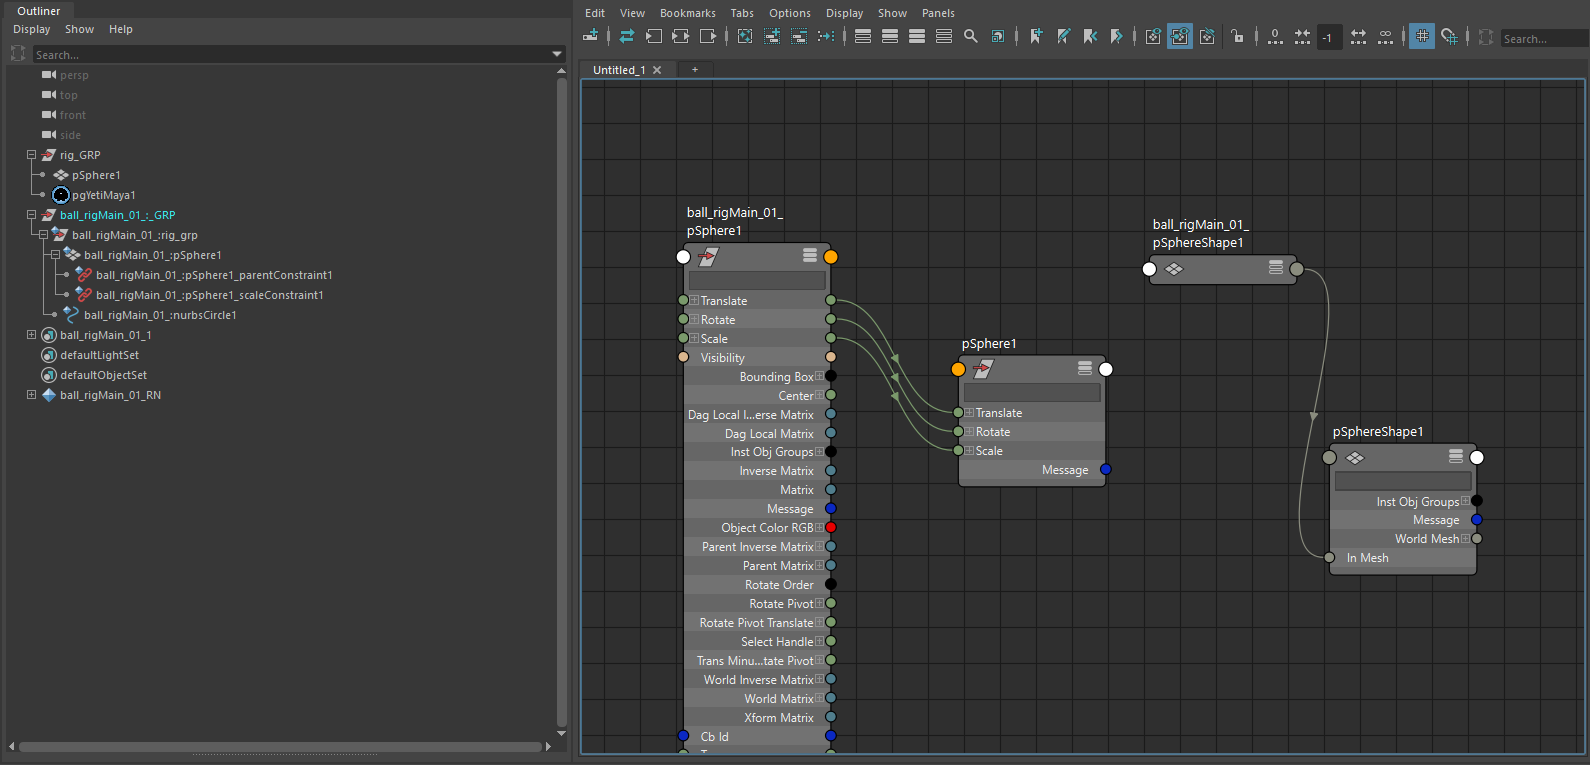
Task: Collapse ball_rigMain_01_:rig_grp in Outliner
Action: (x=43, y=235)
